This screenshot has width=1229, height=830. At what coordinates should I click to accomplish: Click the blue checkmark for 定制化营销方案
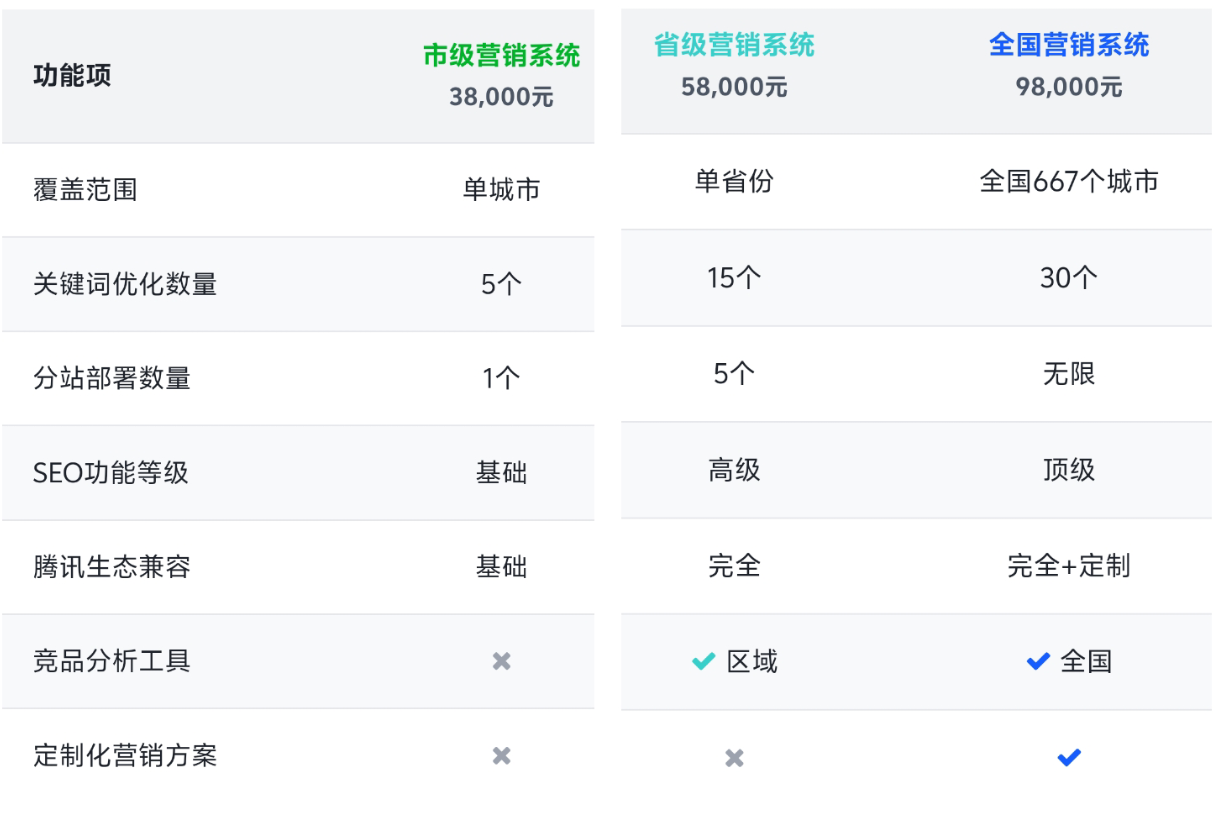point(1069,758)
